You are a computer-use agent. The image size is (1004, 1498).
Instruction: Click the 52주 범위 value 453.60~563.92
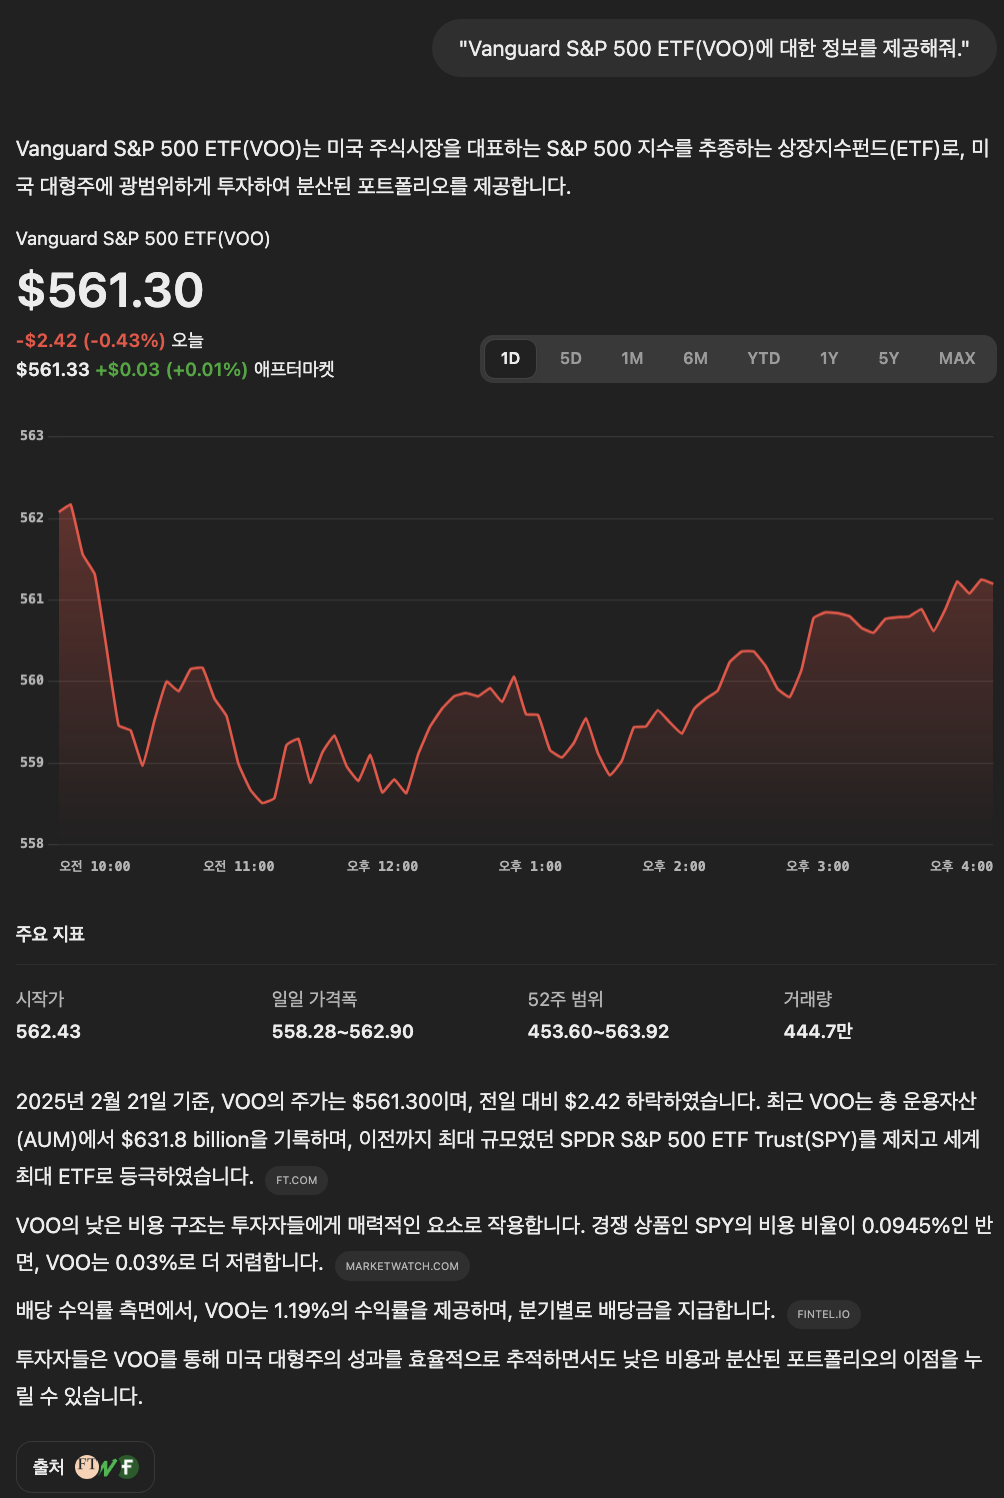click(598, 1031)
